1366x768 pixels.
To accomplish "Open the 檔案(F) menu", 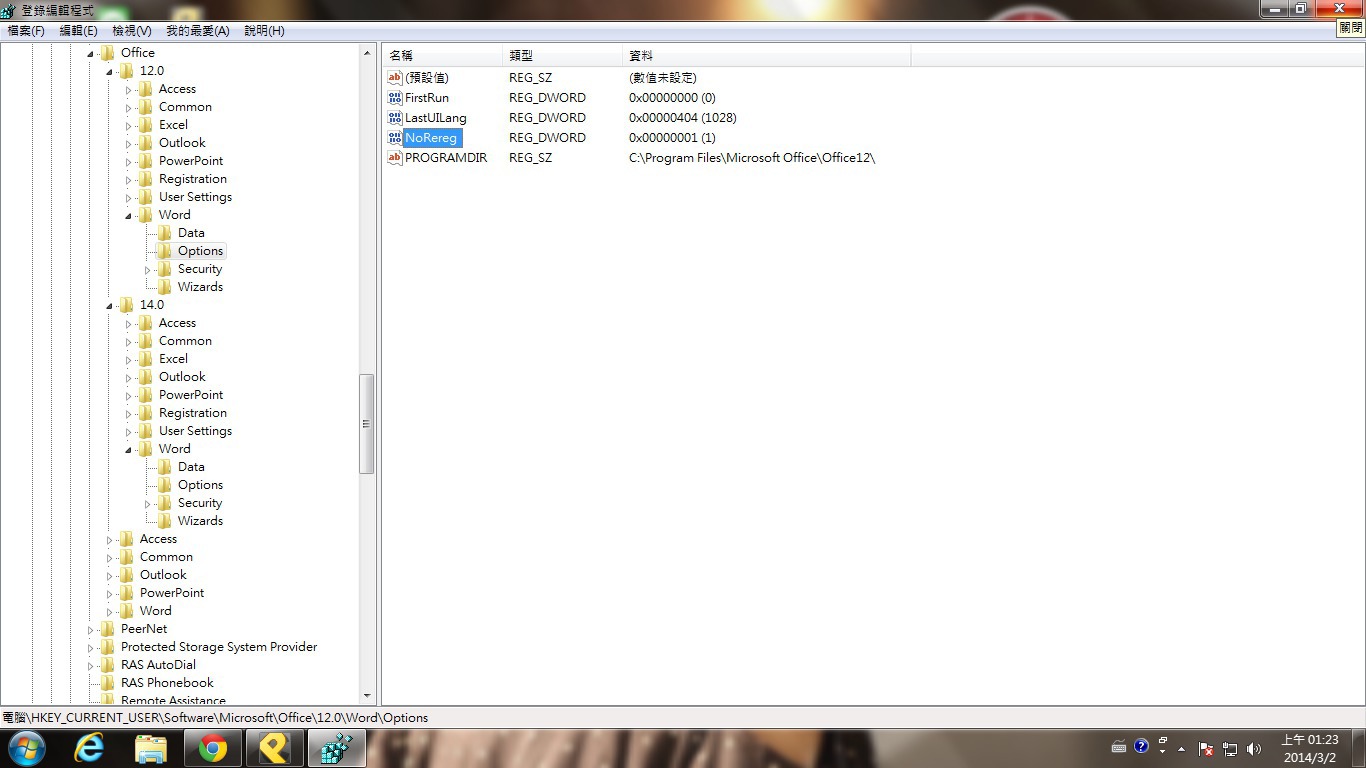I will [26, 31].
